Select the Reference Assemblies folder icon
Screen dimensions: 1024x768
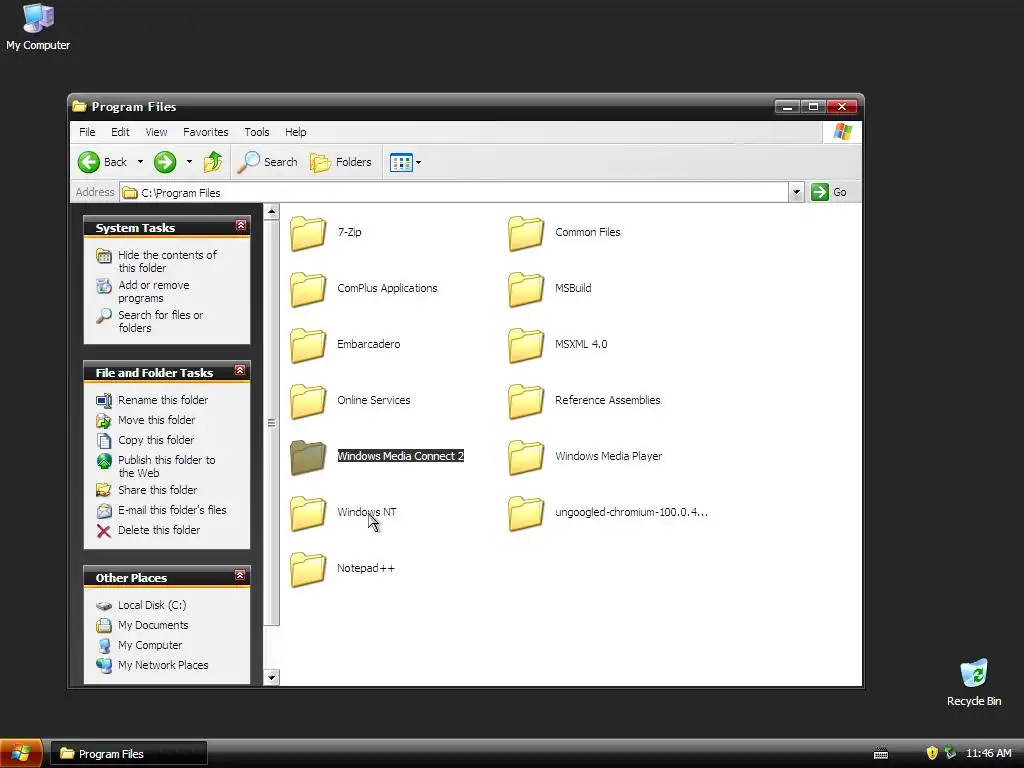(x=526, y=402)
